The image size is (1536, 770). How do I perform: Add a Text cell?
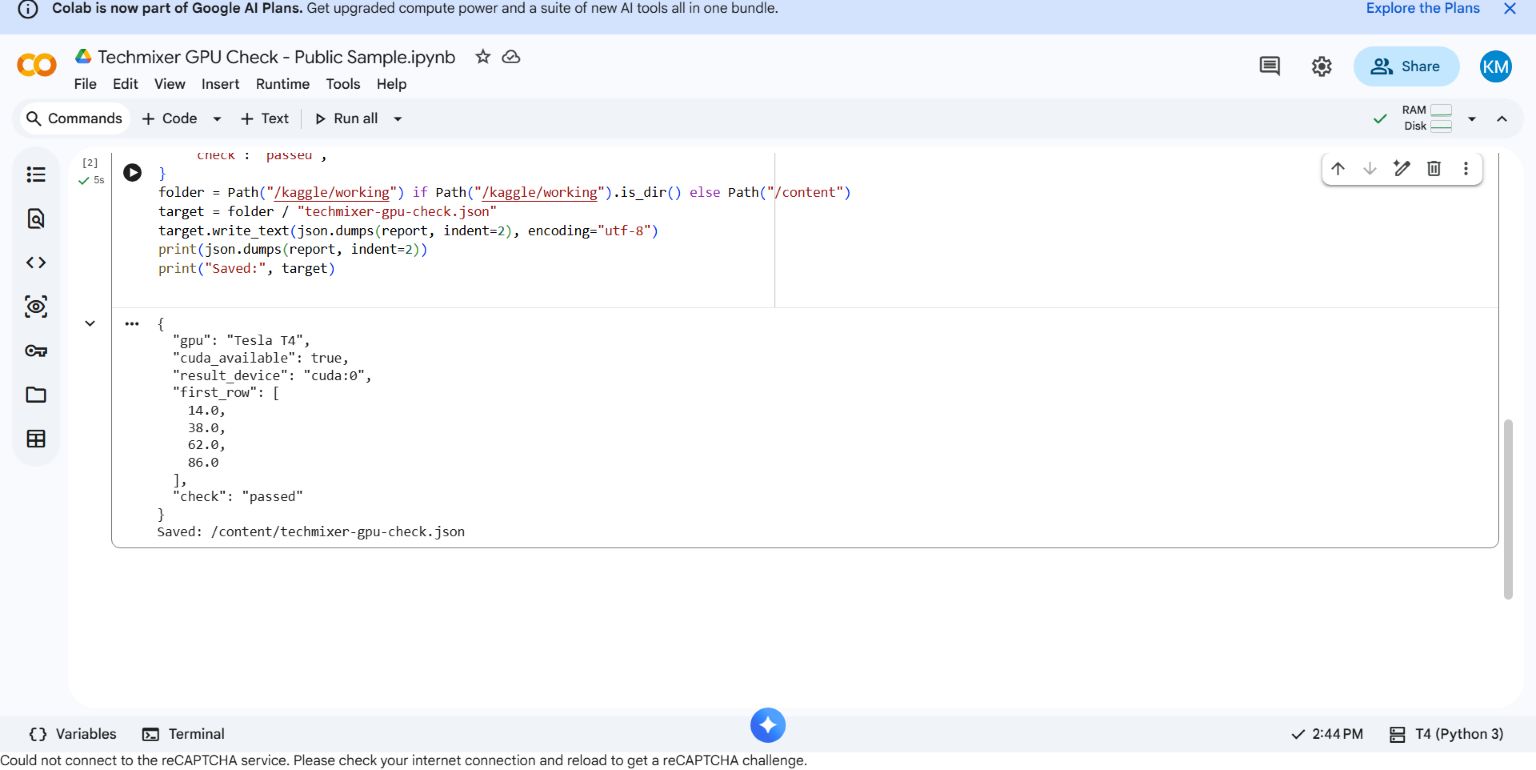pyautogui.click(x=265, y=118)
